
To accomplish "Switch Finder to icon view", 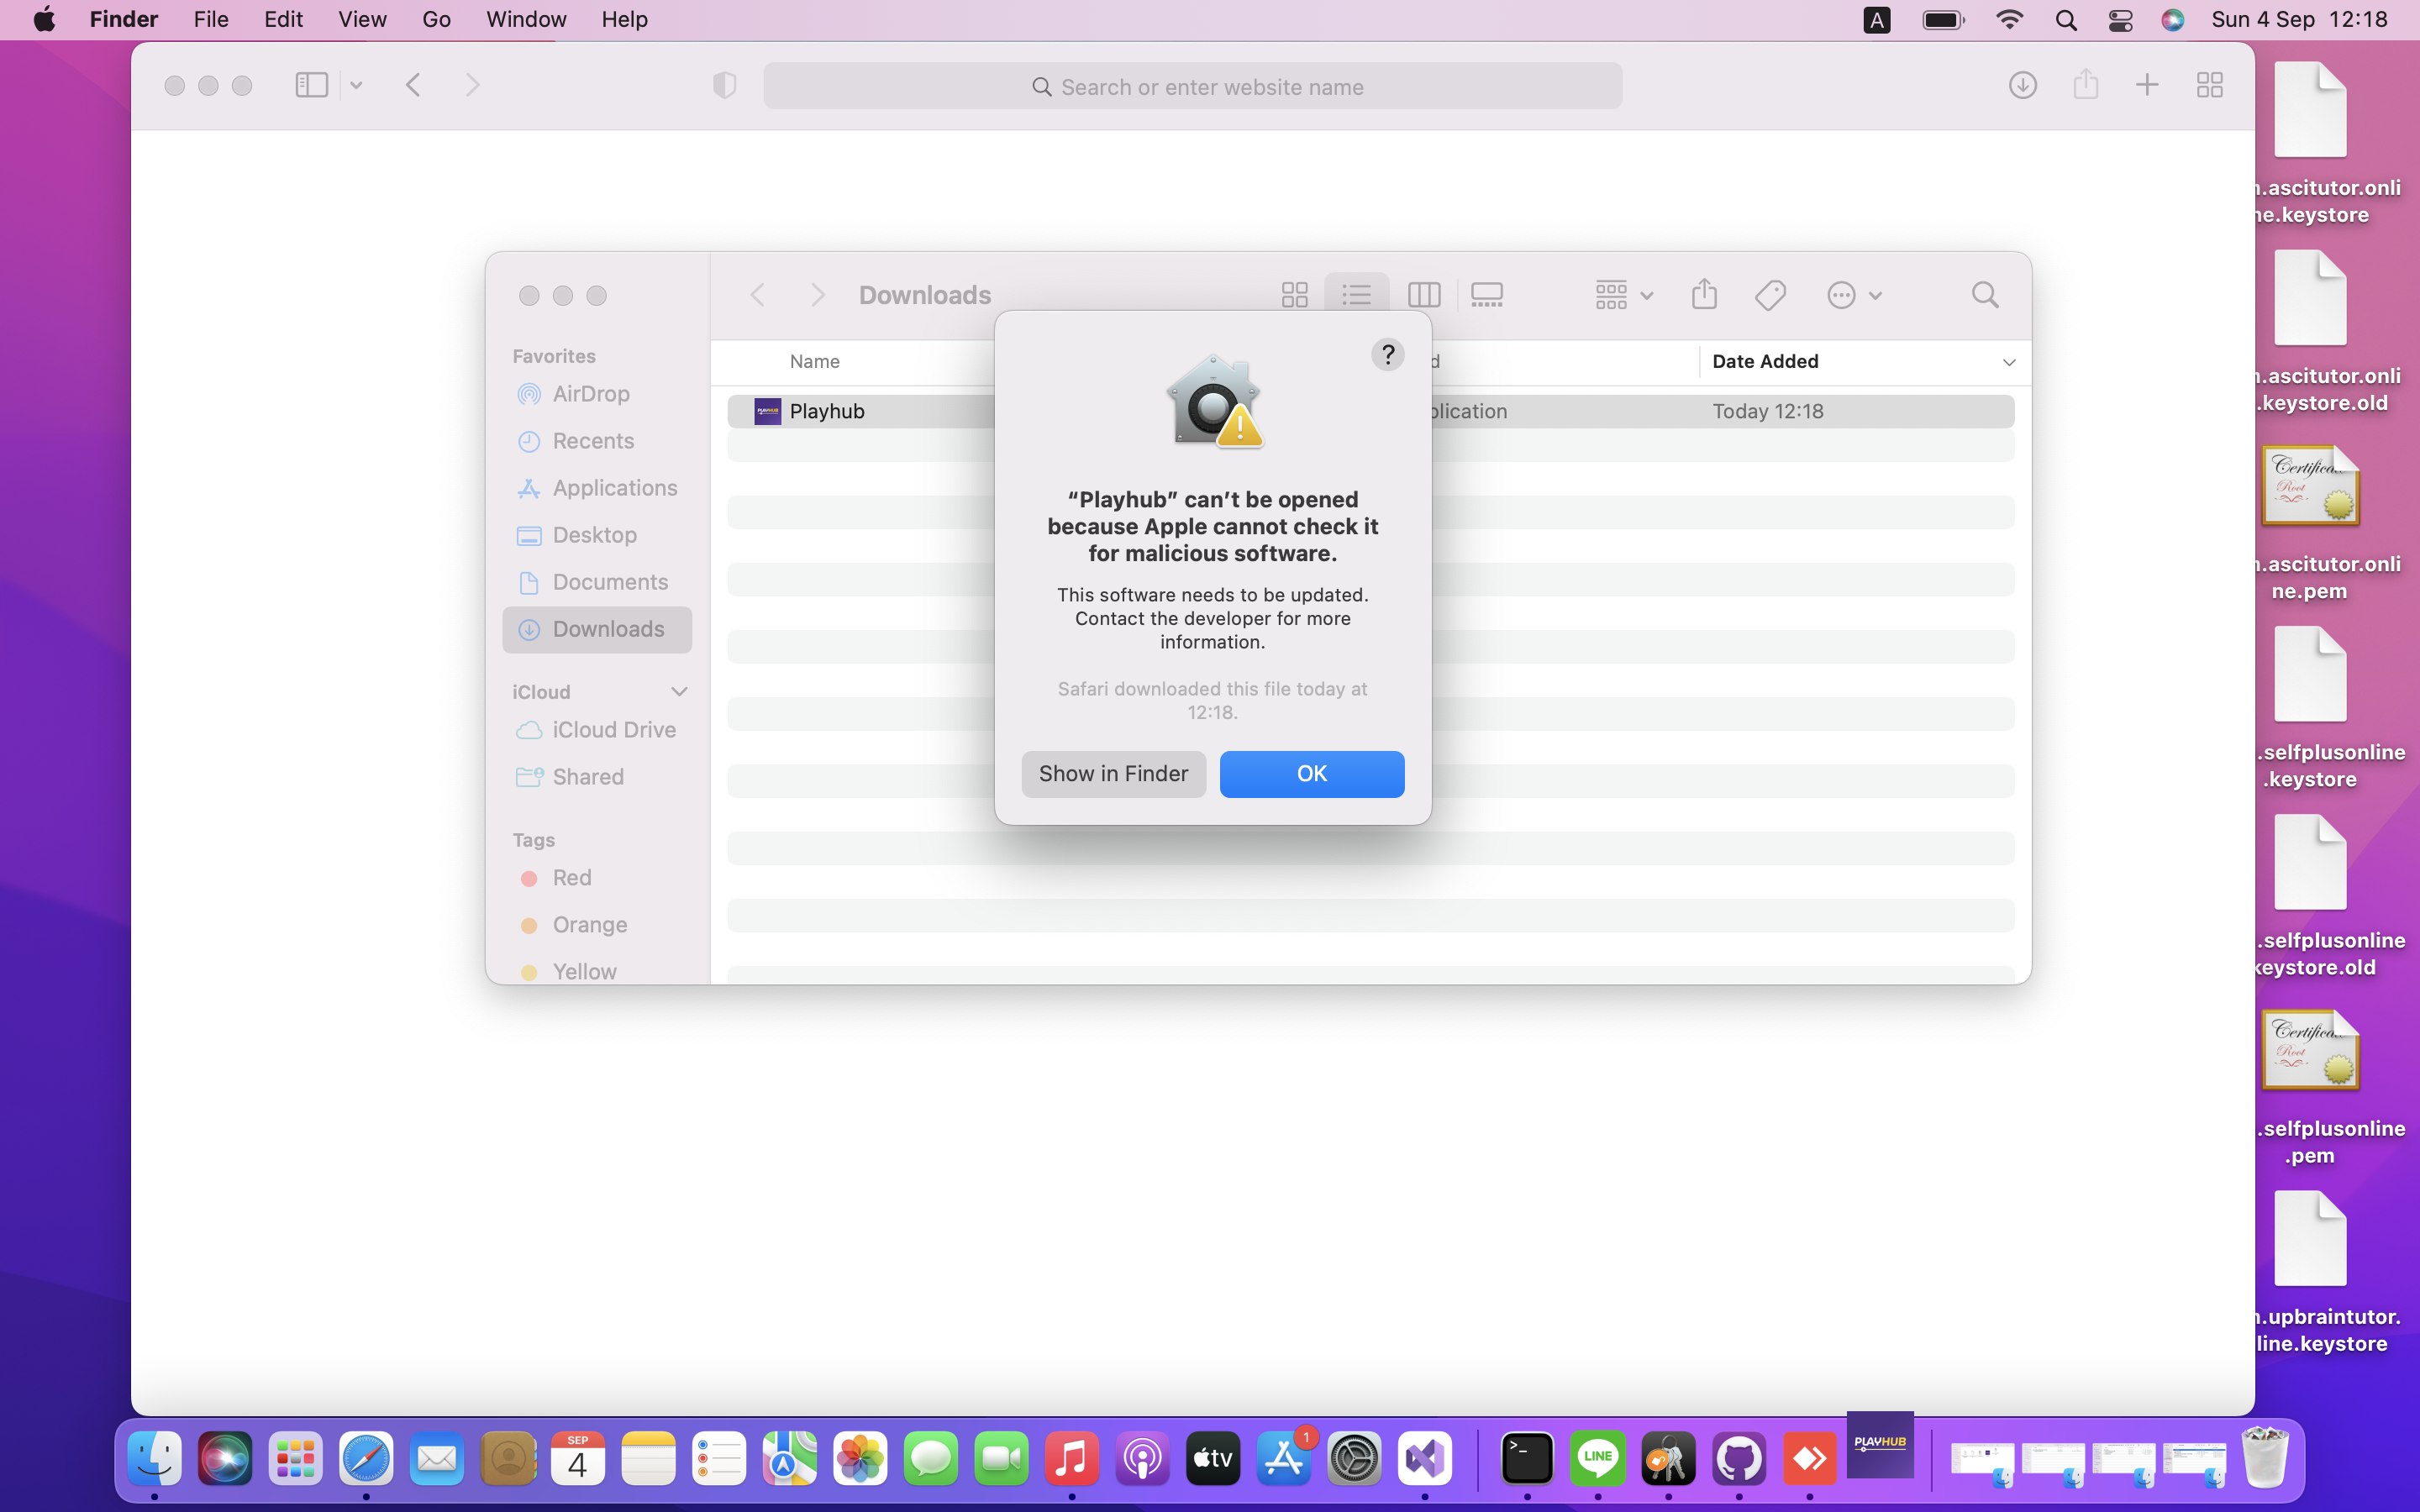I will point(1294,295).
